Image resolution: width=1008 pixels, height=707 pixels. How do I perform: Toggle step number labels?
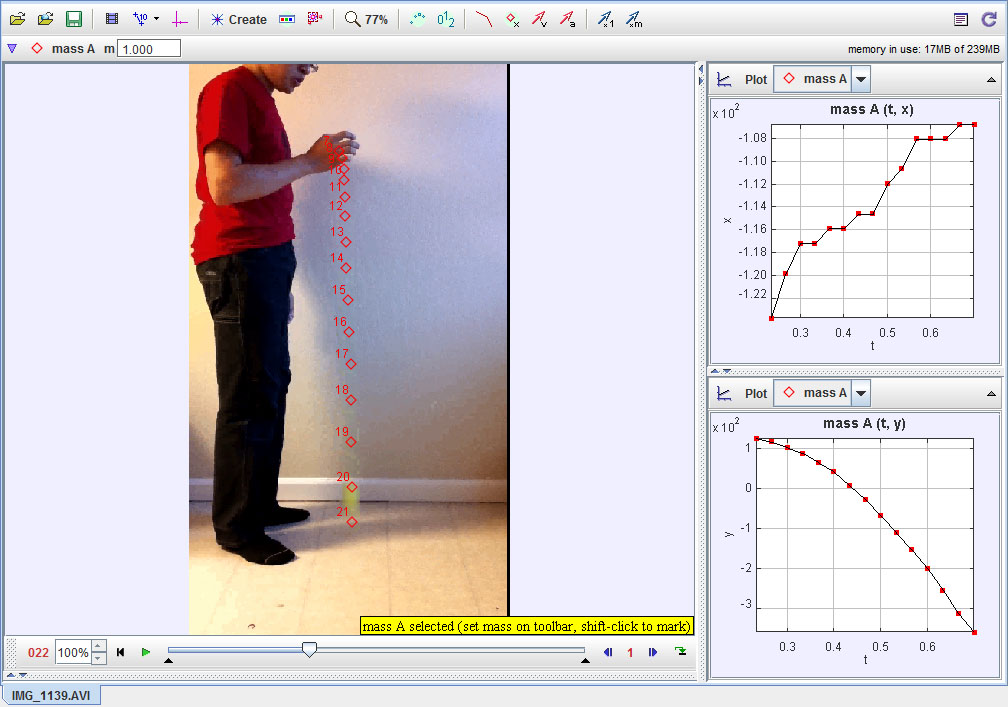pyautogui.click(x=448, y=18)
